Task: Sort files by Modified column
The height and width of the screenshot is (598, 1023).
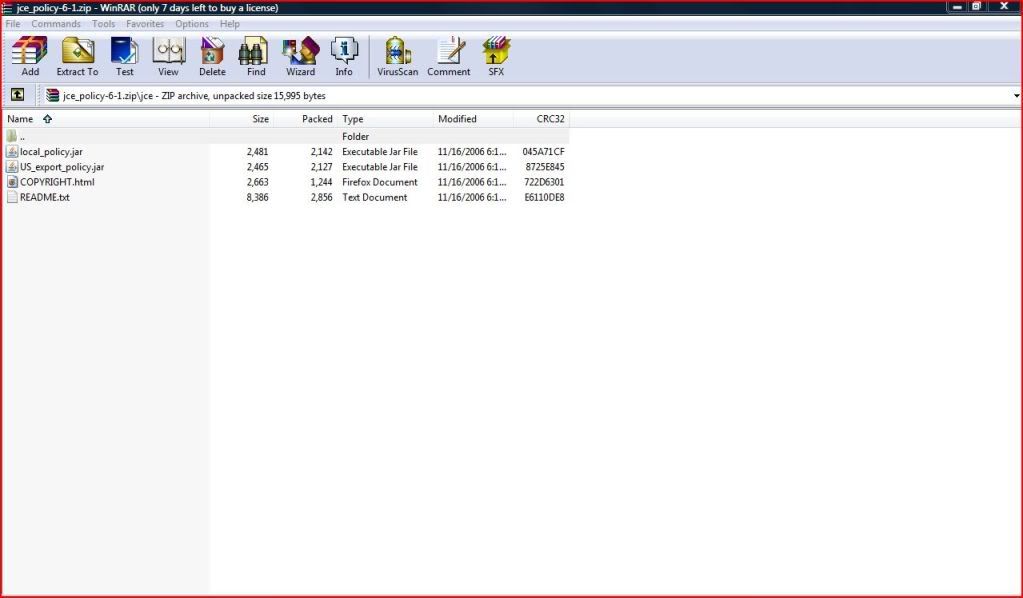Action: (474, 119)
